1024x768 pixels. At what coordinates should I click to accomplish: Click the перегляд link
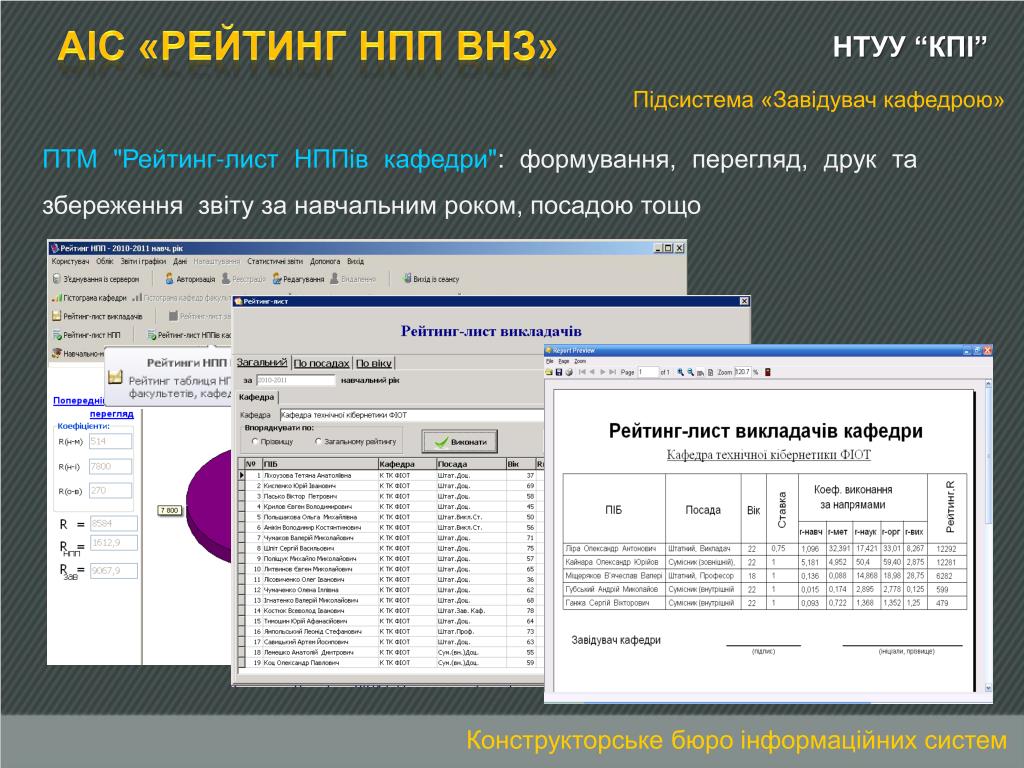click(x=111, y=414)
